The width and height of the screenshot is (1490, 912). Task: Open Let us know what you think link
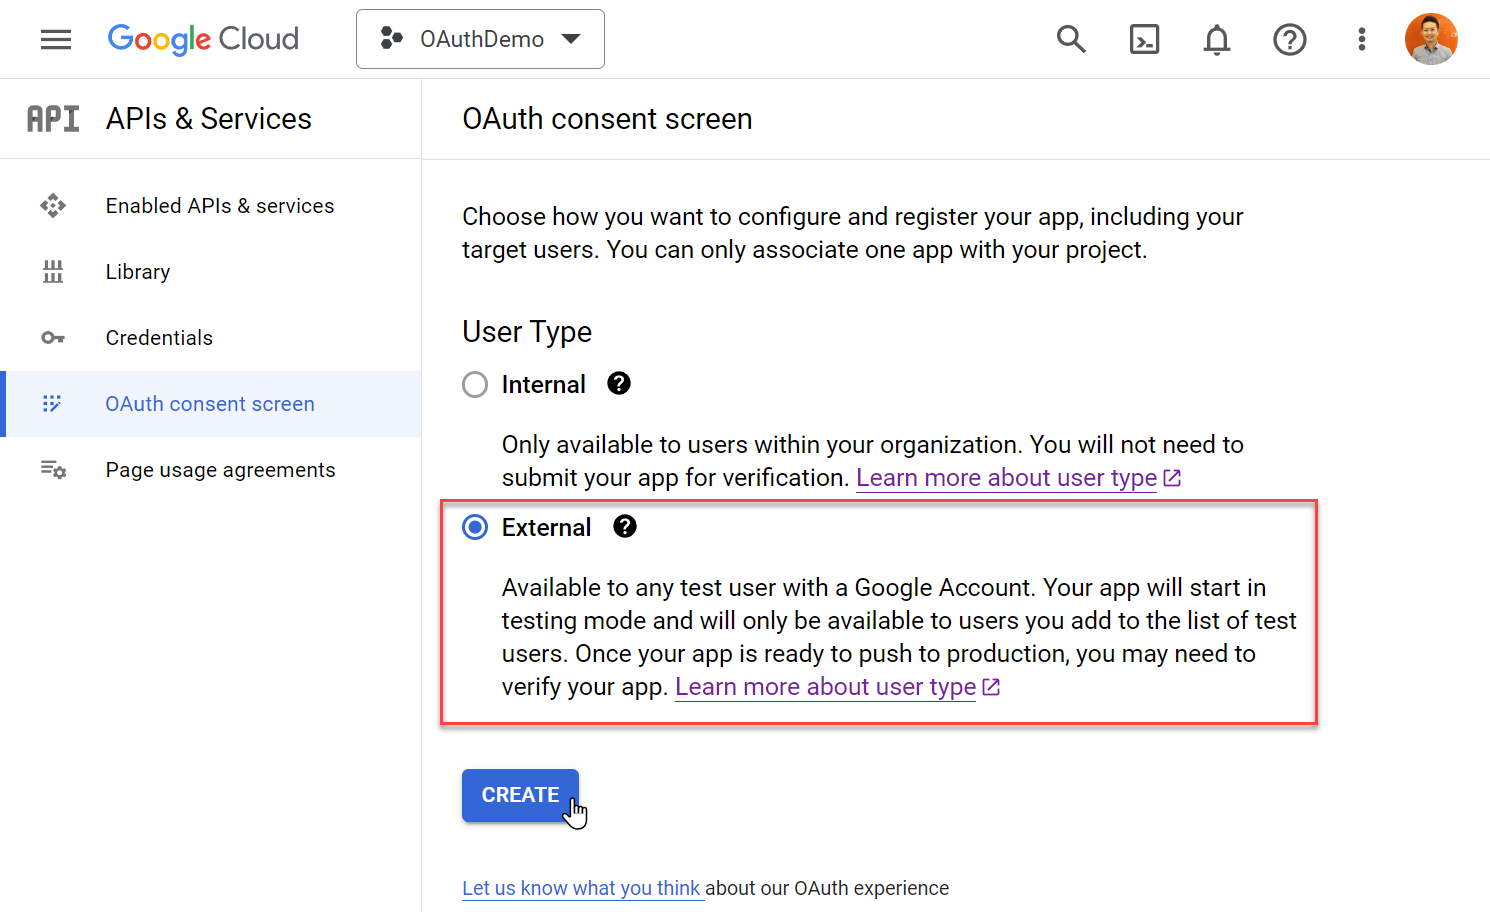tap(582, 888)
